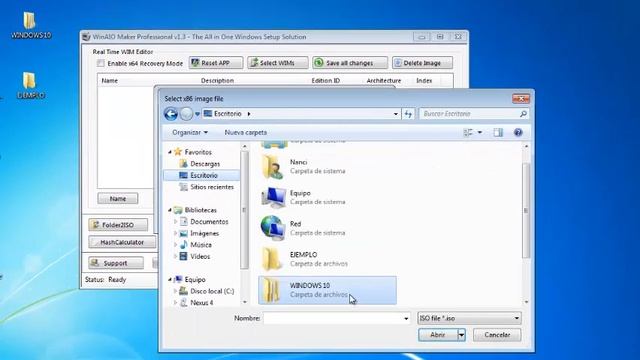Click the search magnifier icon
The image size is (640, 360).
coord(523,114)
